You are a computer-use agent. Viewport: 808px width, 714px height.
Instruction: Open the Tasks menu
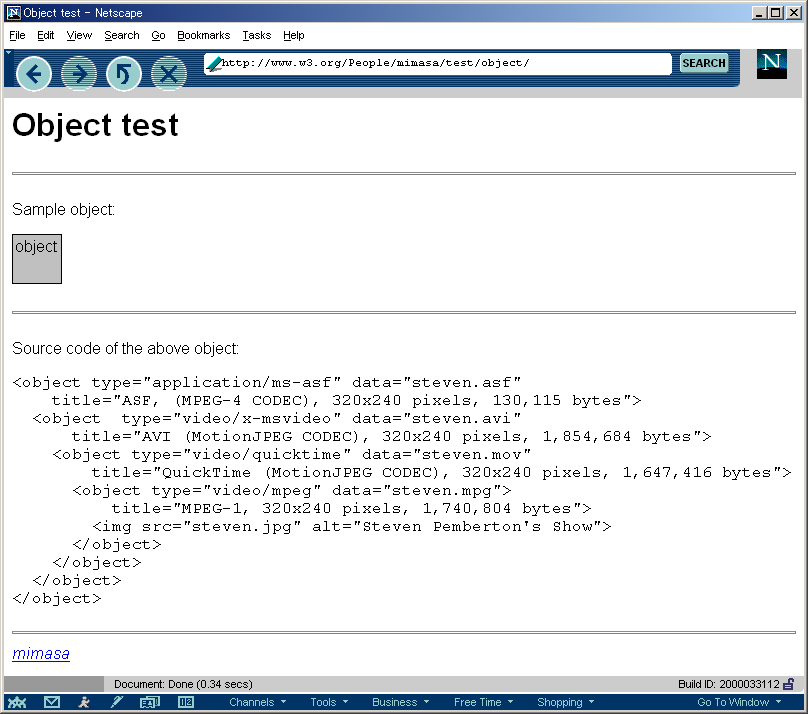(x=256, y=35)
